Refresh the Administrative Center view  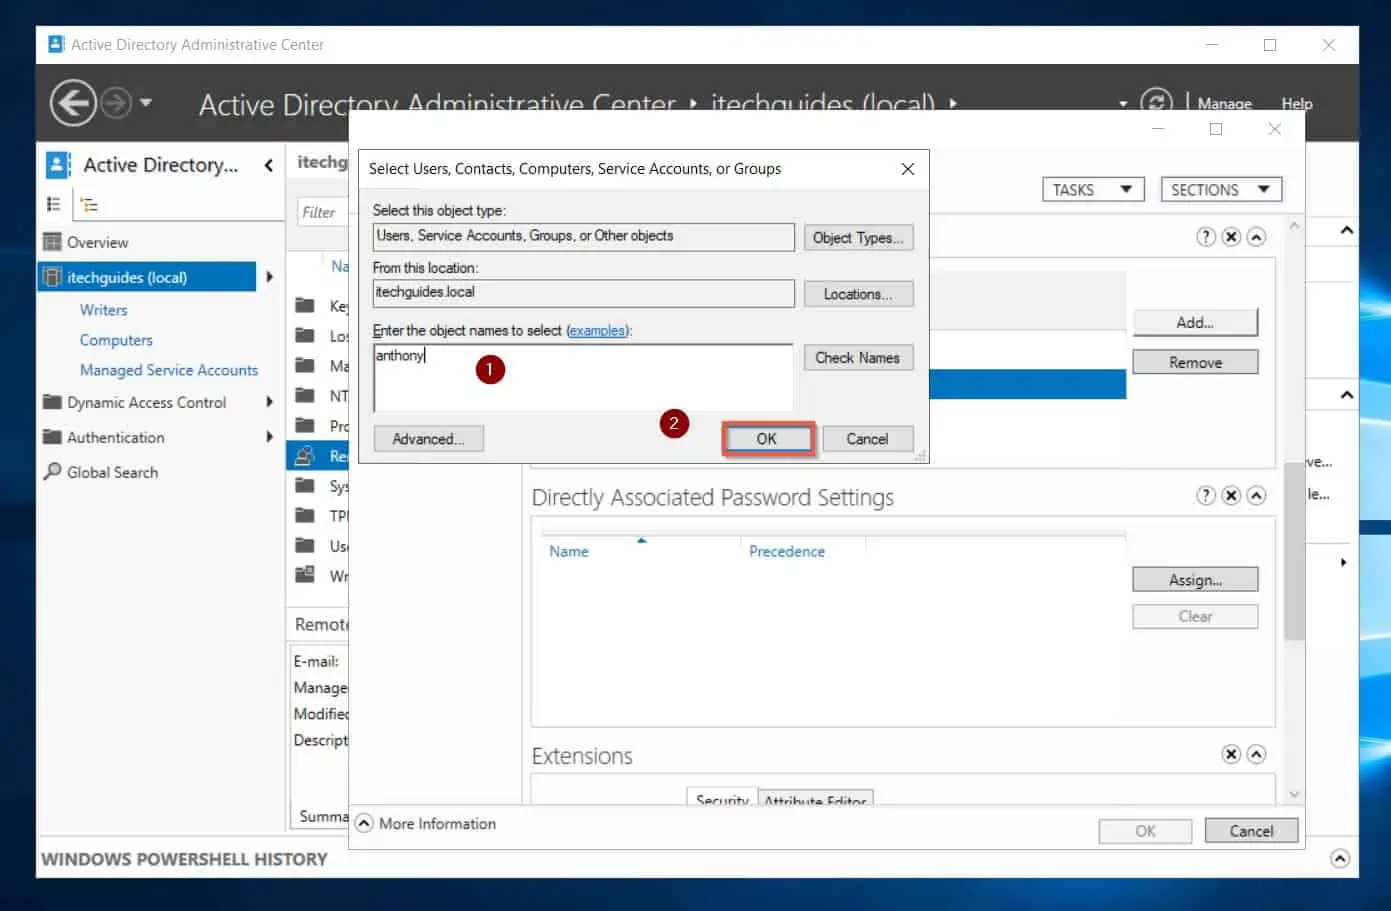[x=1156, y=102]
